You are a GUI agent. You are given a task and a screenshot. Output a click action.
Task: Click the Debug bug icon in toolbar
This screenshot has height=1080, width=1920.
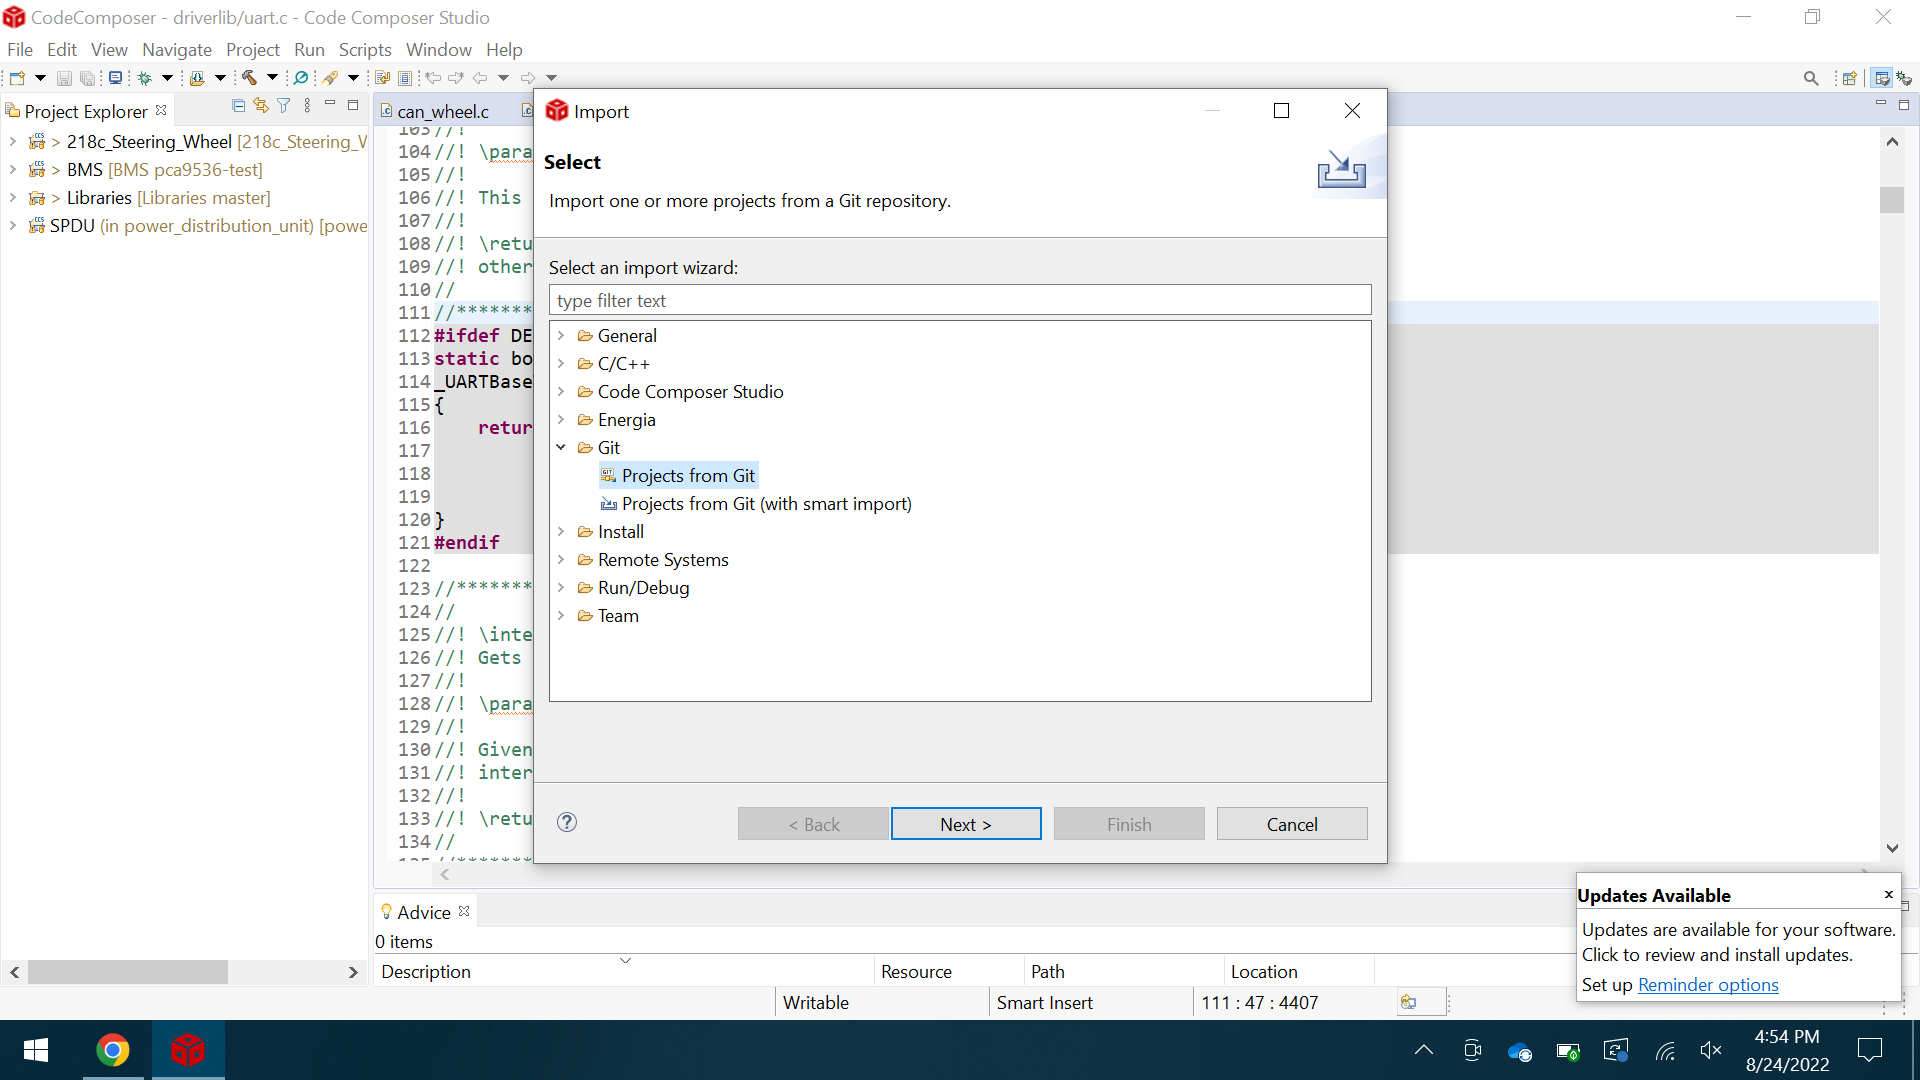(145, 78)
